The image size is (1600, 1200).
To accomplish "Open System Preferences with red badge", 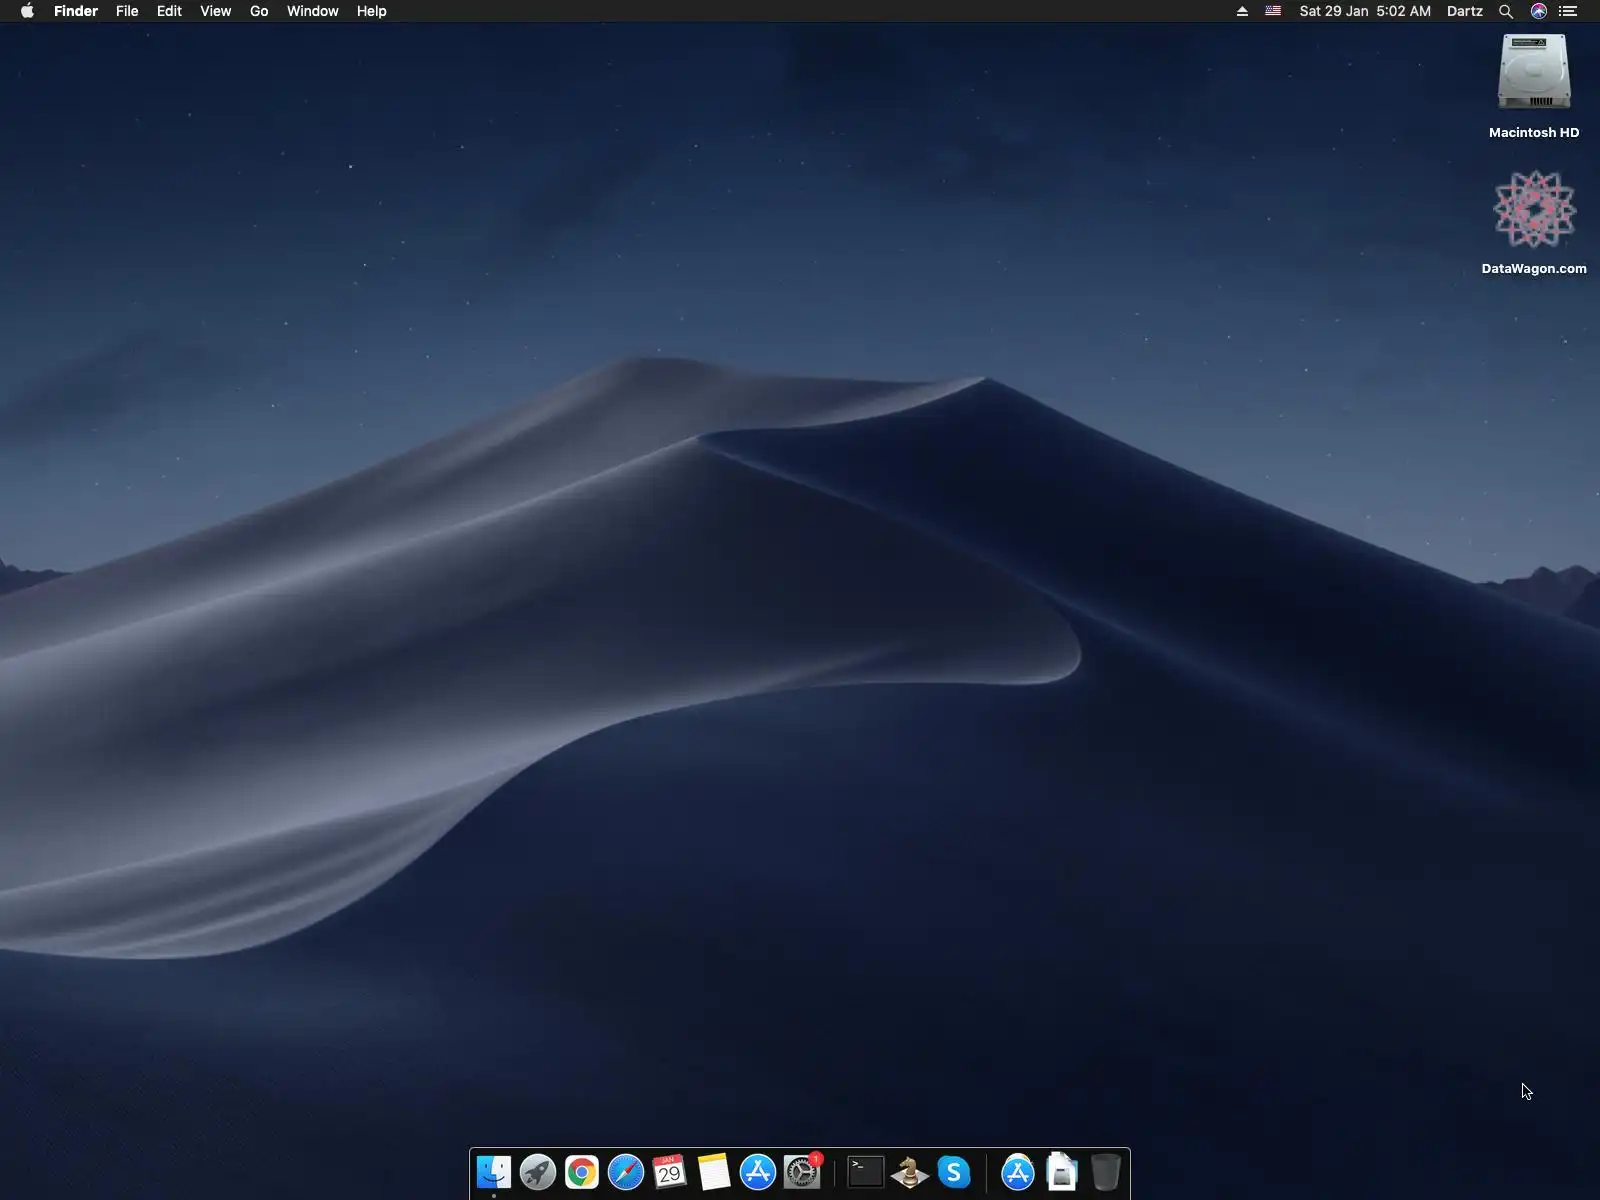I will 802,1172.
